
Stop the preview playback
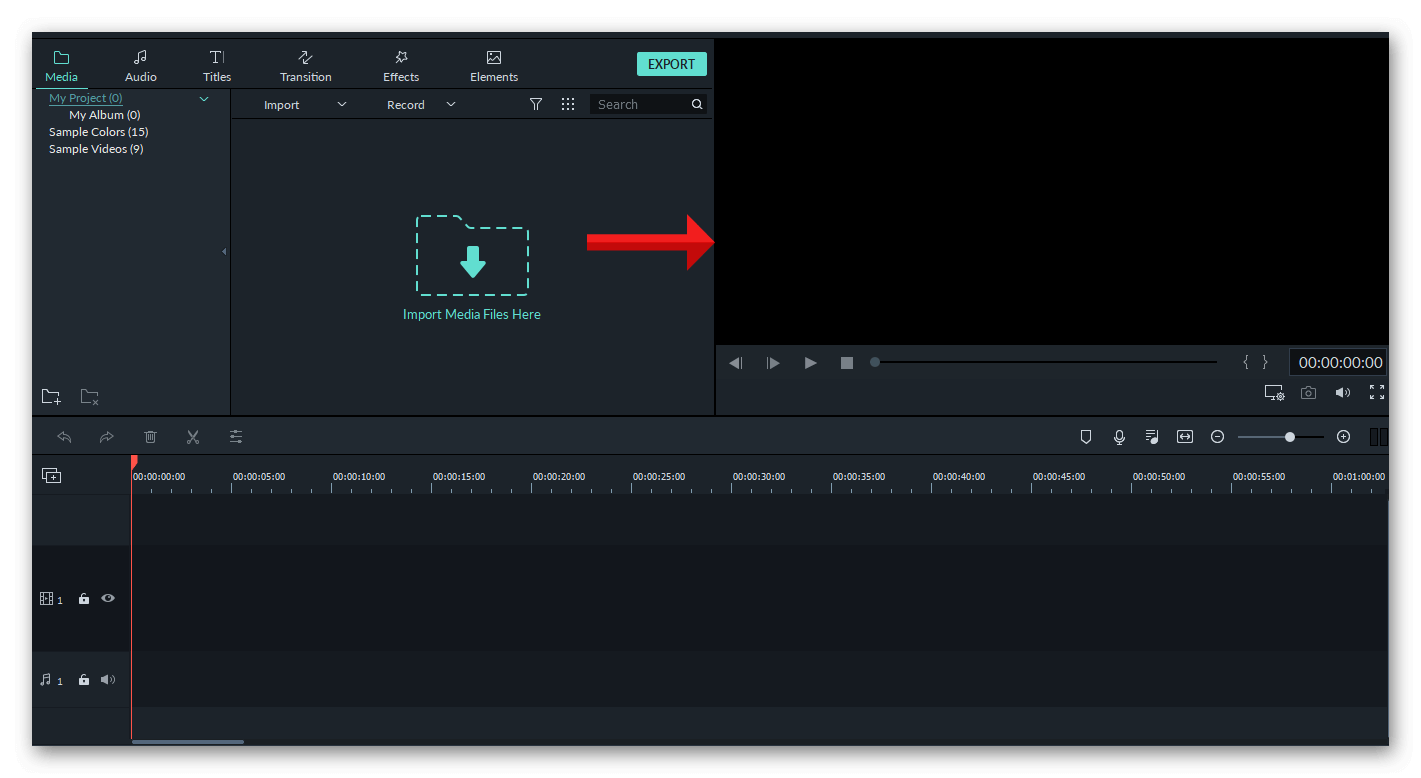click(847, 363)
